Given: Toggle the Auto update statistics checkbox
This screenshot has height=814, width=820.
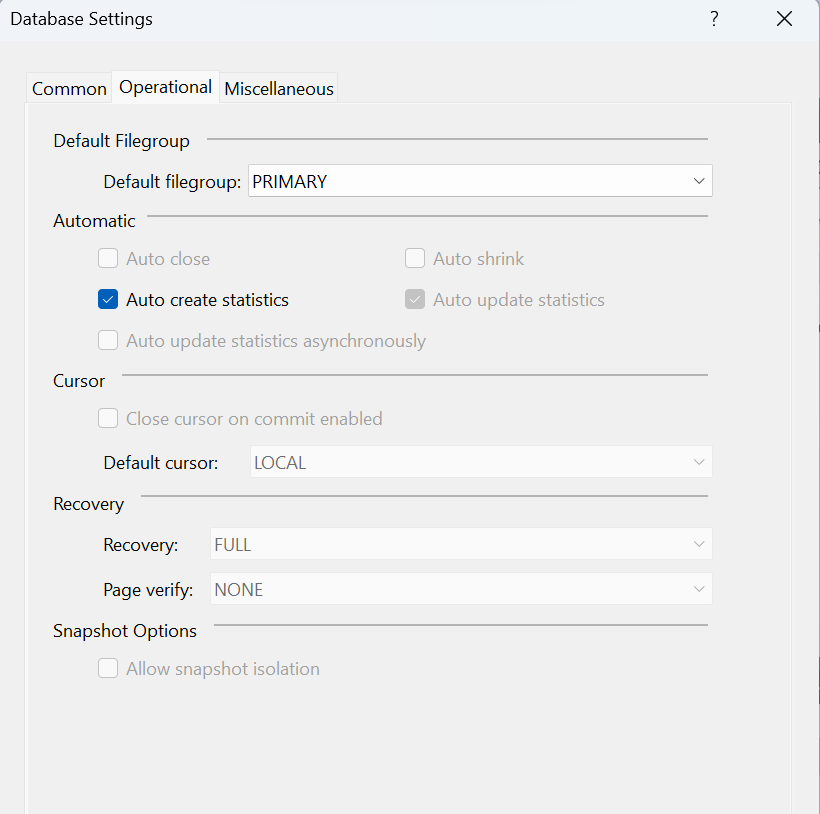Looking at the screenshot, I should (x=414, y=299).
